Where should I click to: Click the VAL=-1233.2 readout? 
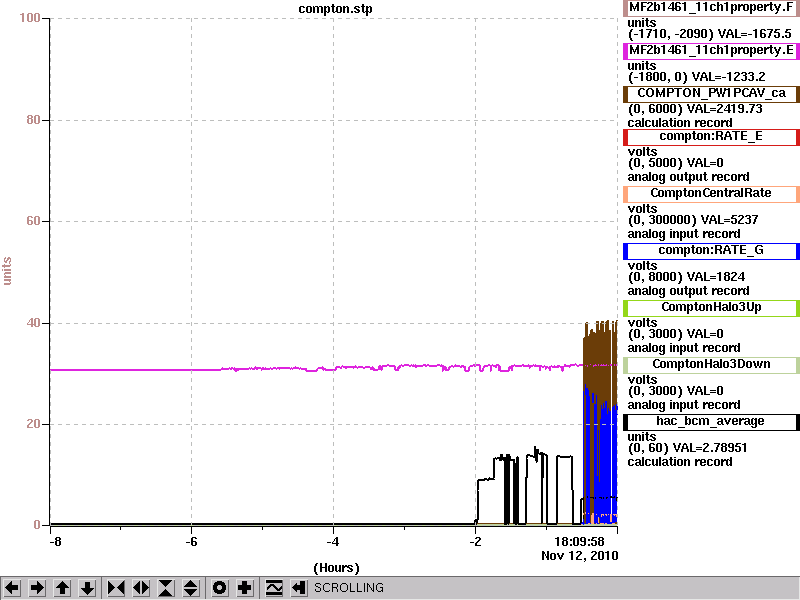[x=728, y=77]
